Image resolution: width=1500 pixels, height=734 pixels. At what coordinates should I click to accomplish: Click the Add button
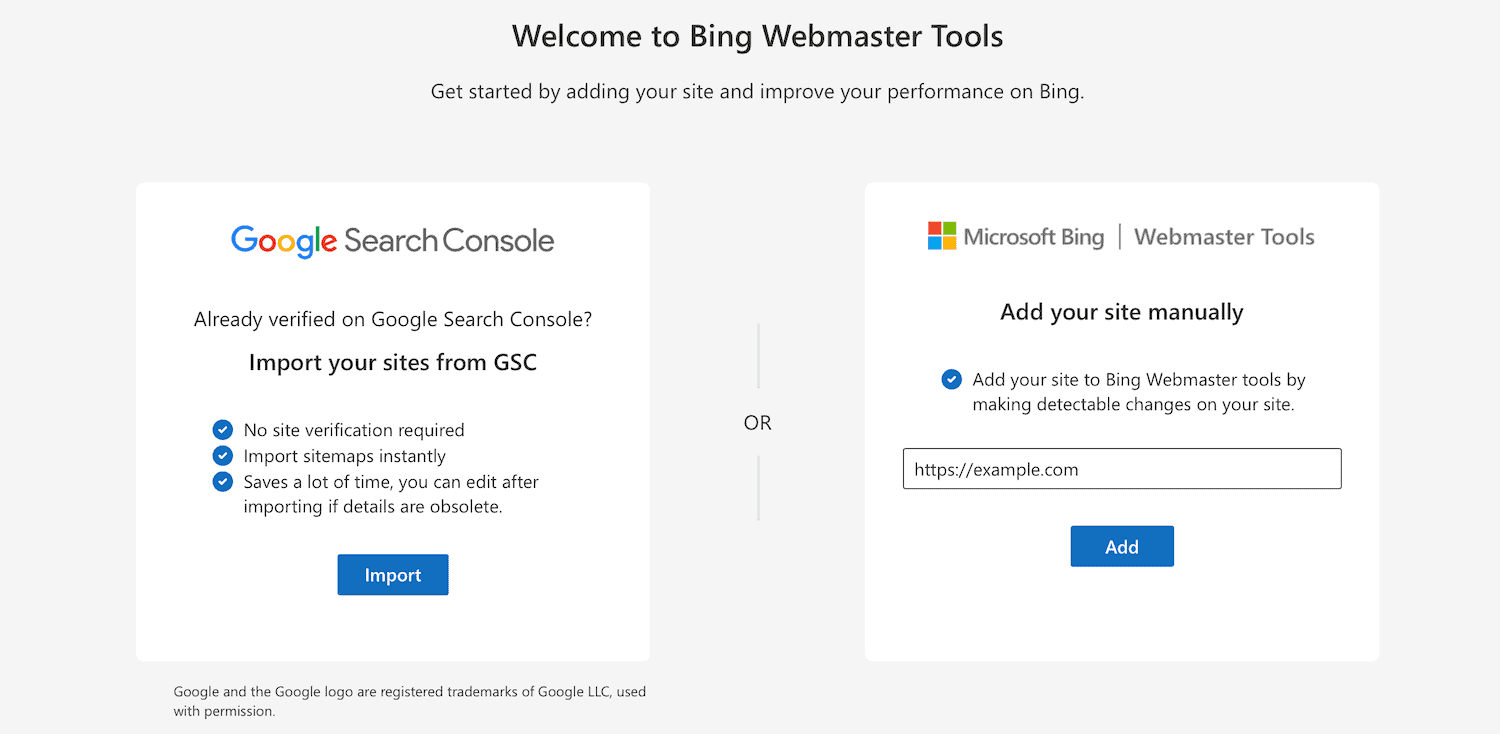click(1122, 546)
